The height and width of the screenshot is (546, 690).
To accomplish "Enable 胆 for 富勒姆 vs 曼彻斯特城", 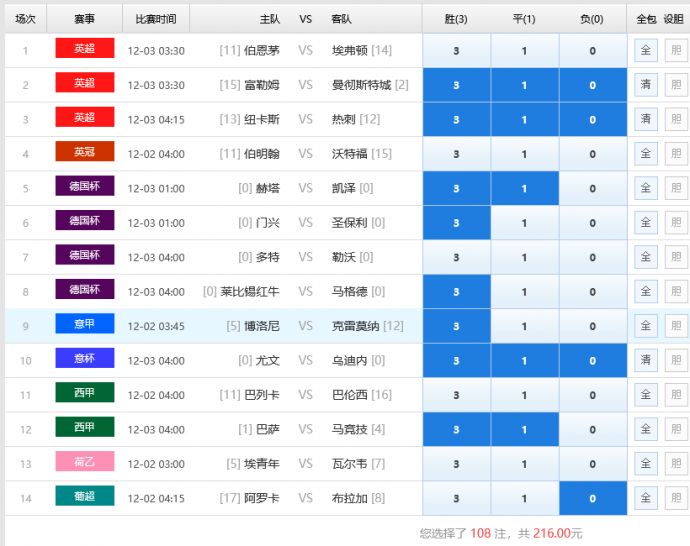I will click(676, 85).
